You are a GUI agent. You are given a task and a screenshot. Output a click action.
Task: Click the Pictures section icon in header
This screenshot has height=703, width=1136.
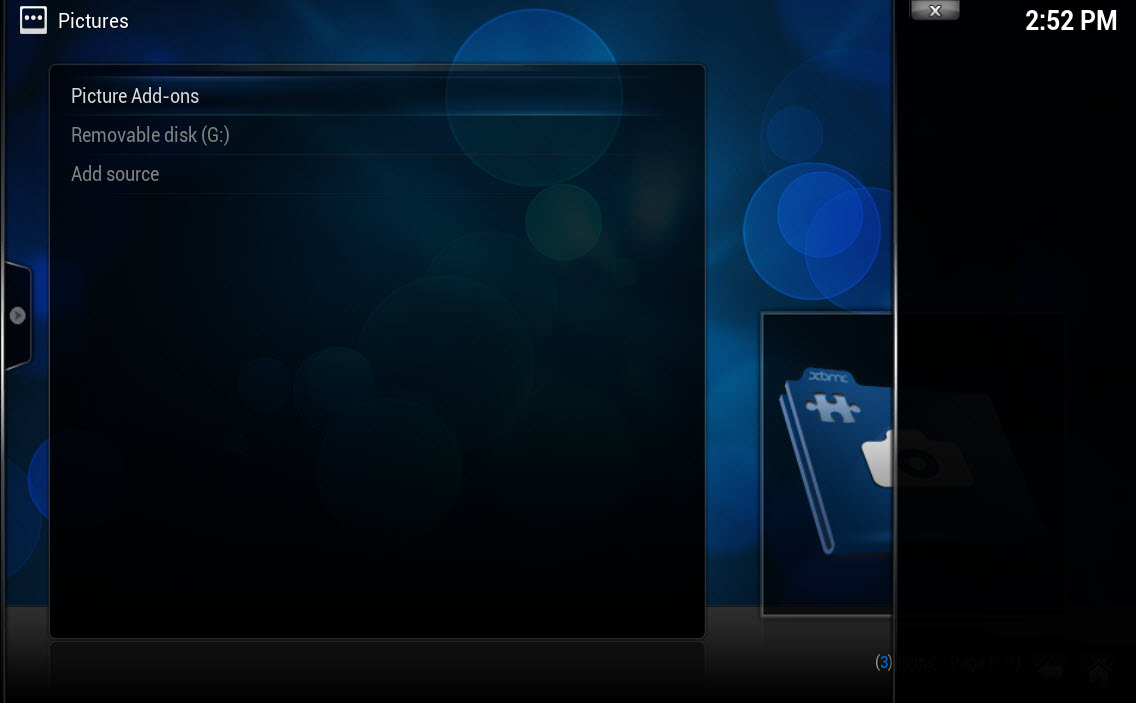pyautogui.click(x=33, y=20)
